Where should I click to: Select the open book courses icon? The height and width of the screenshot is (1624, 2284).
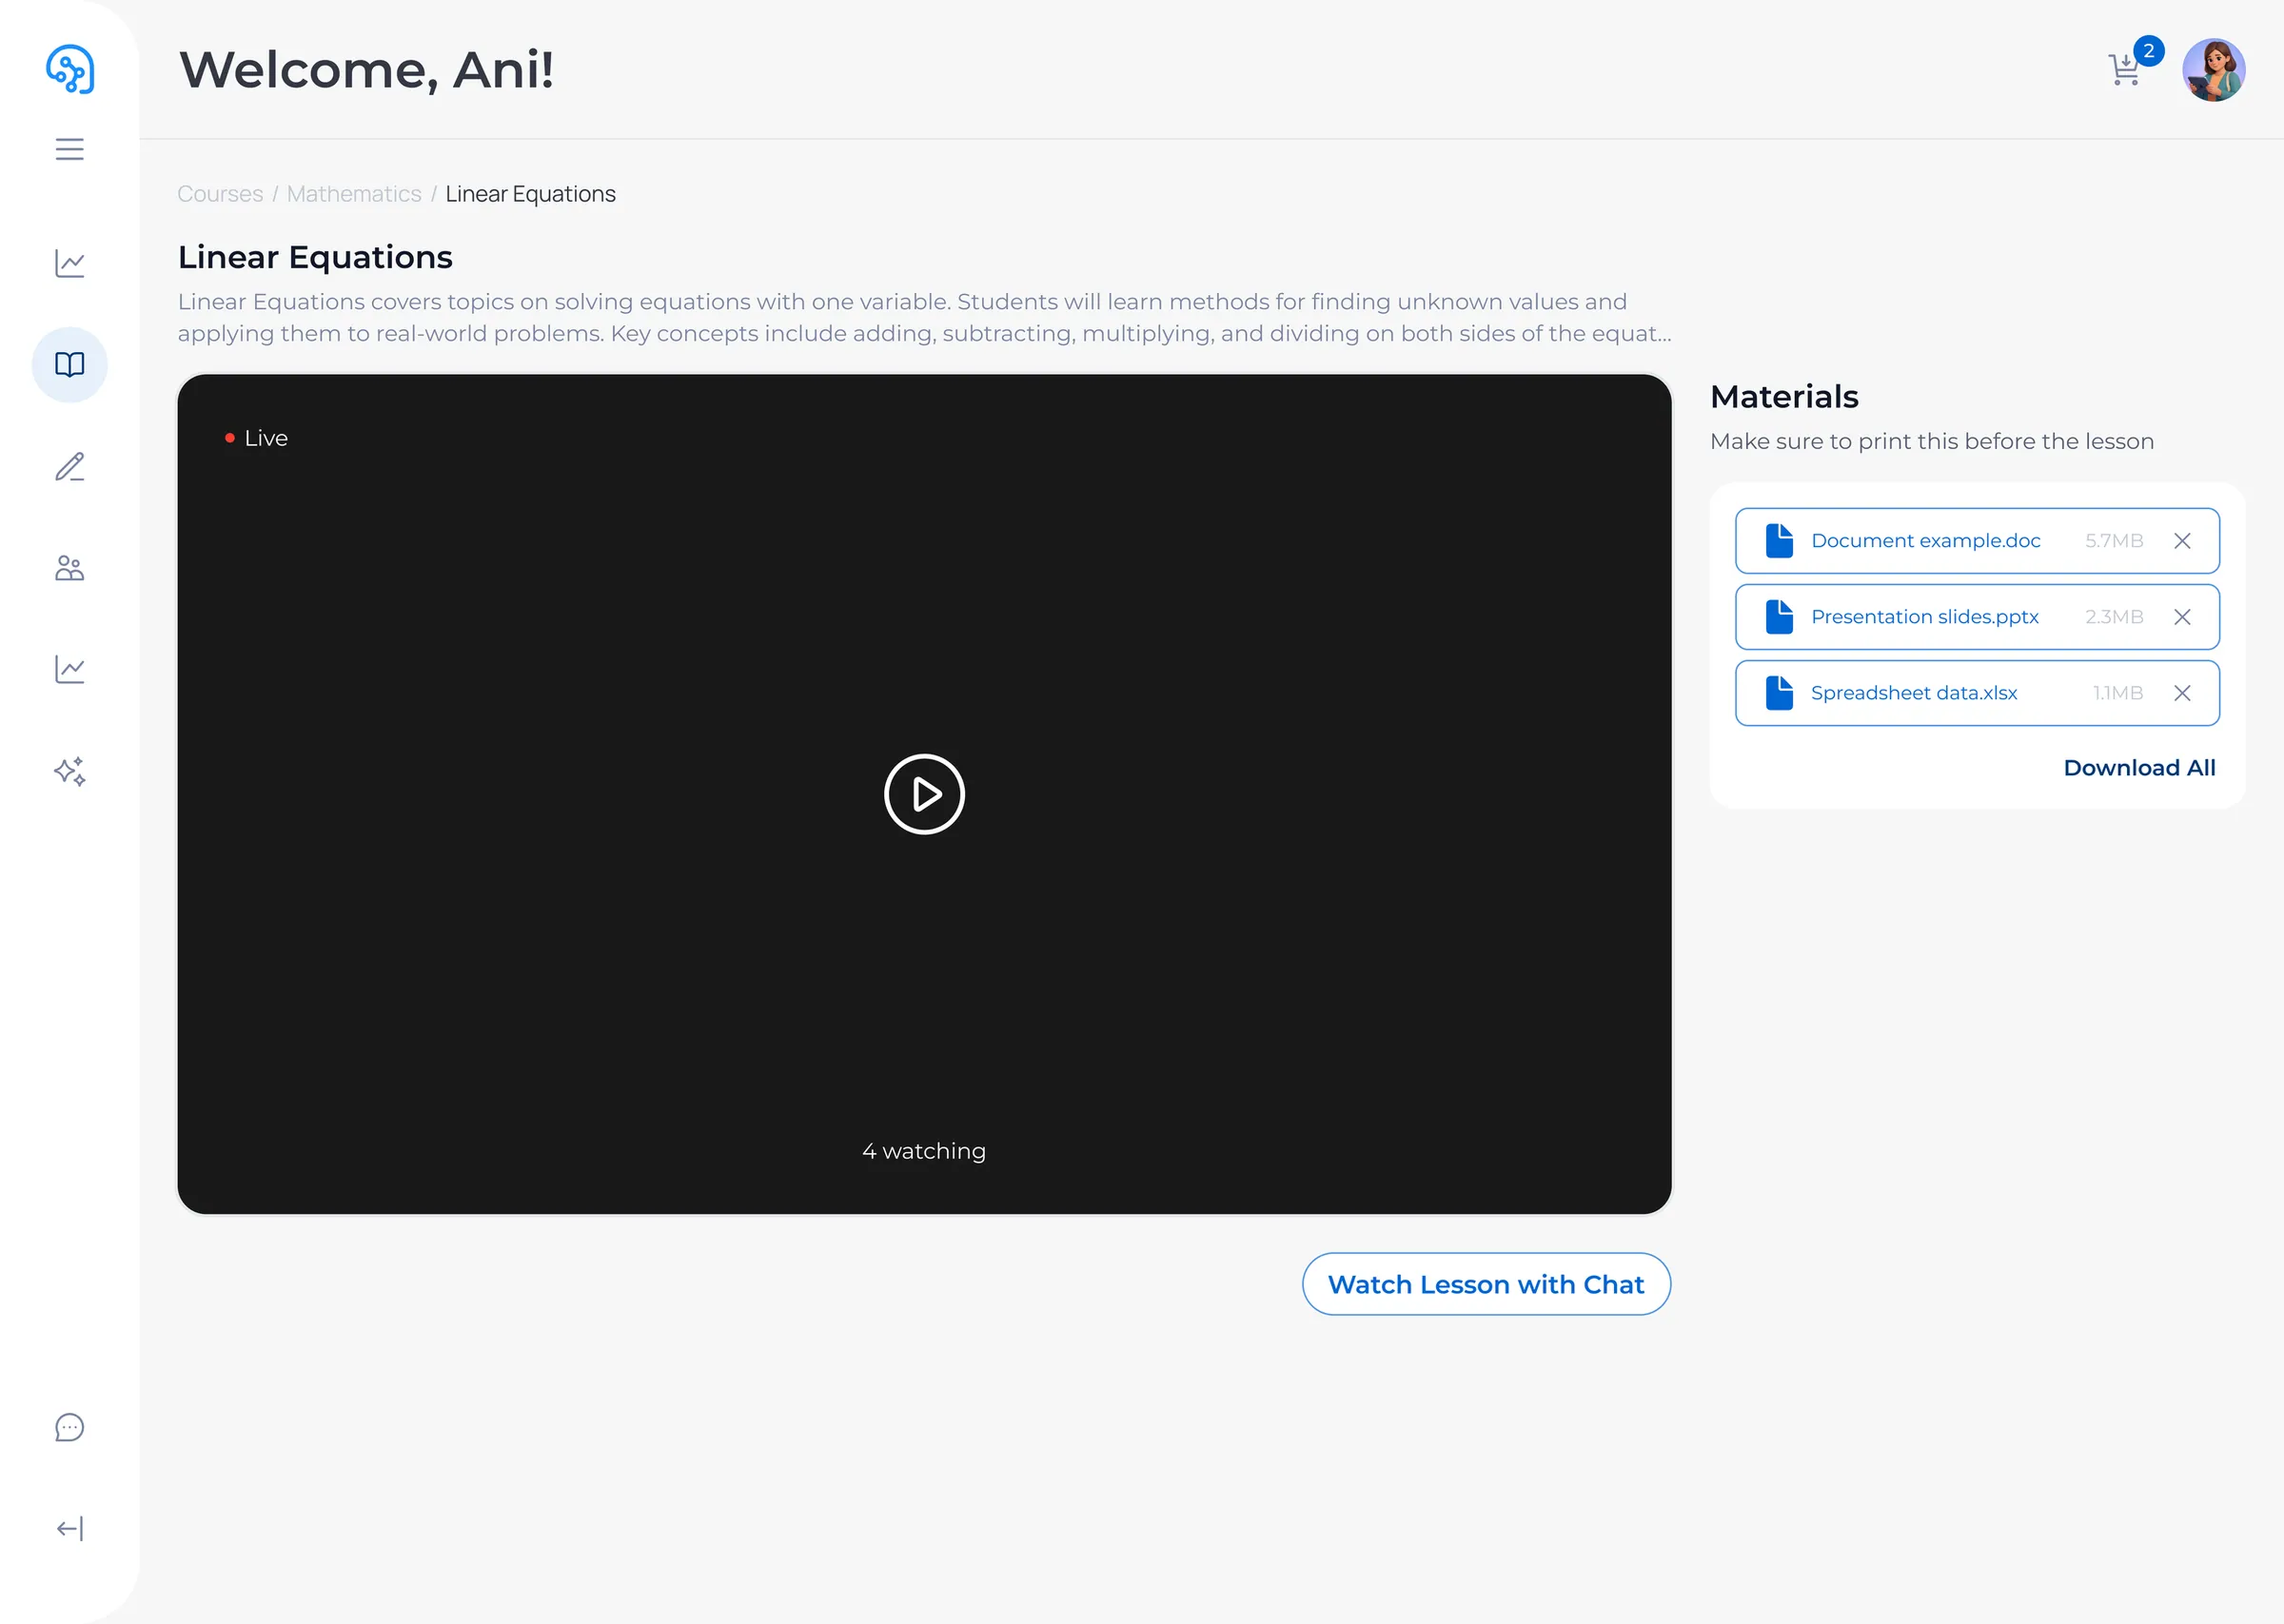[x=70, y=364]
